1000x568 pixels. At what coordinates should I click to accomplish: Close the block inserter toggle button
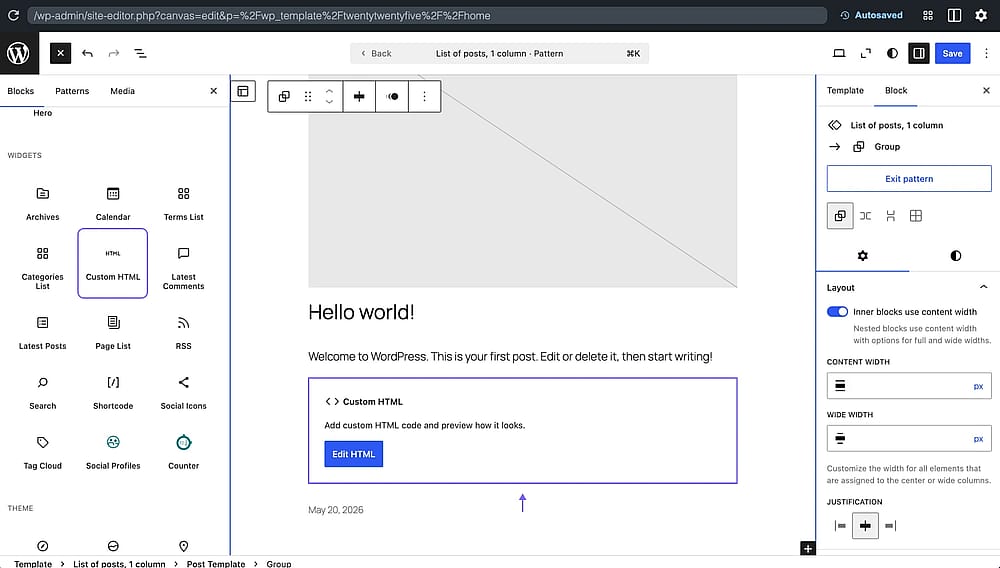tap(60, 53)
